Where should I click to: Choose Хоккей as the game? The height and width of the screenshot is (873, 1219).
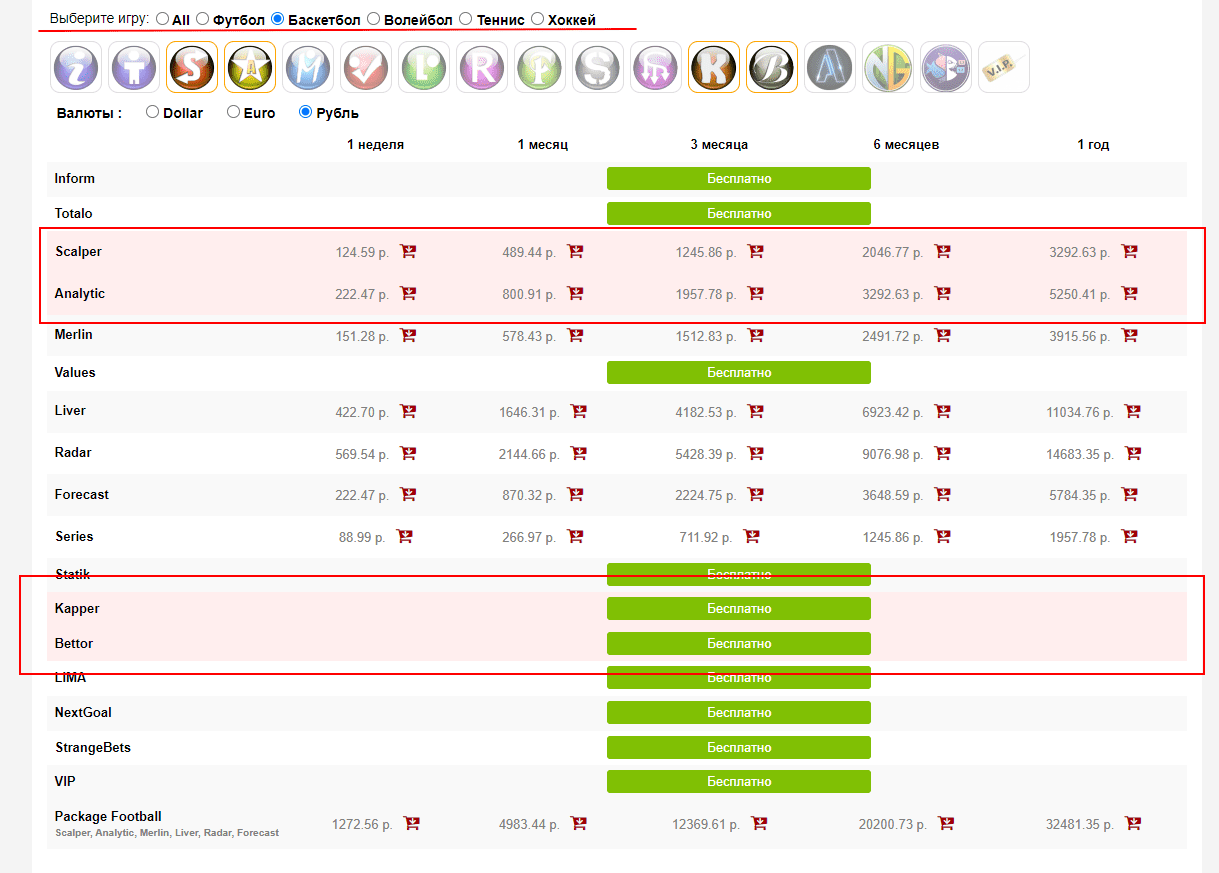[538, 19]
